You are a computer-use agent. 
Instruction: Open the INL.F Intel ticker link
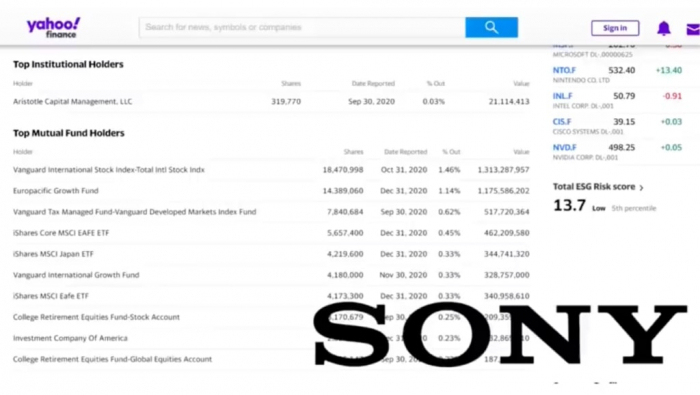(x=562, y=96)
